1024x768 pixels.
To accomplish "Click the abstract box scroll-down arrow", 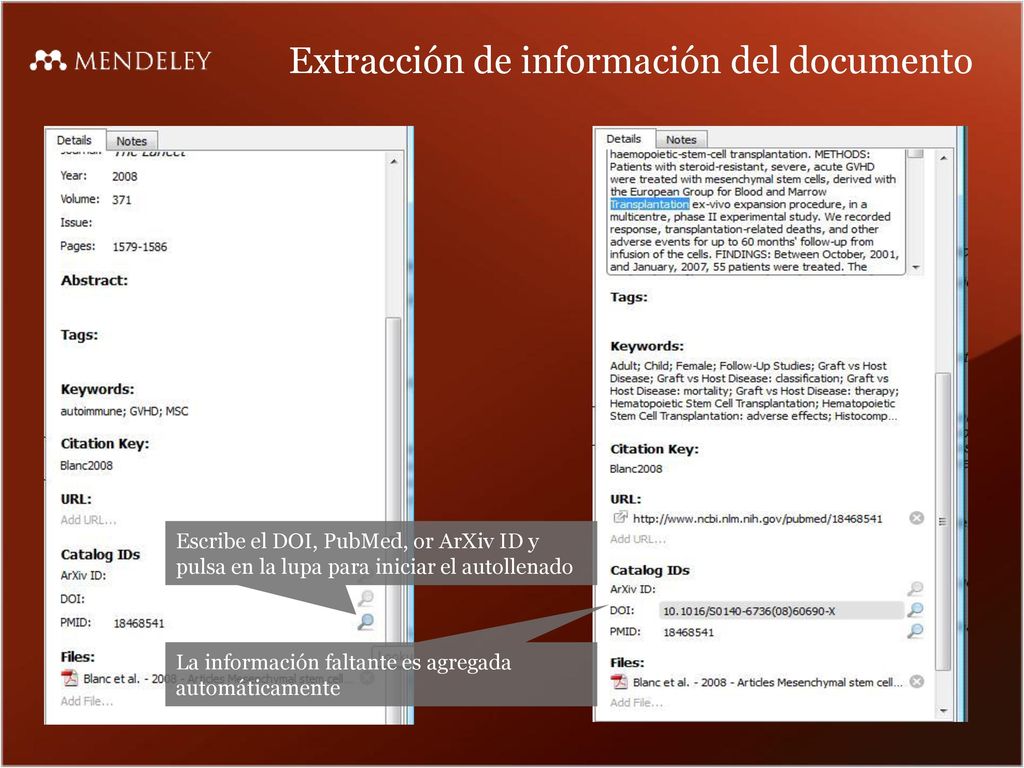I will pyautogui.click(x=916, y=267).
